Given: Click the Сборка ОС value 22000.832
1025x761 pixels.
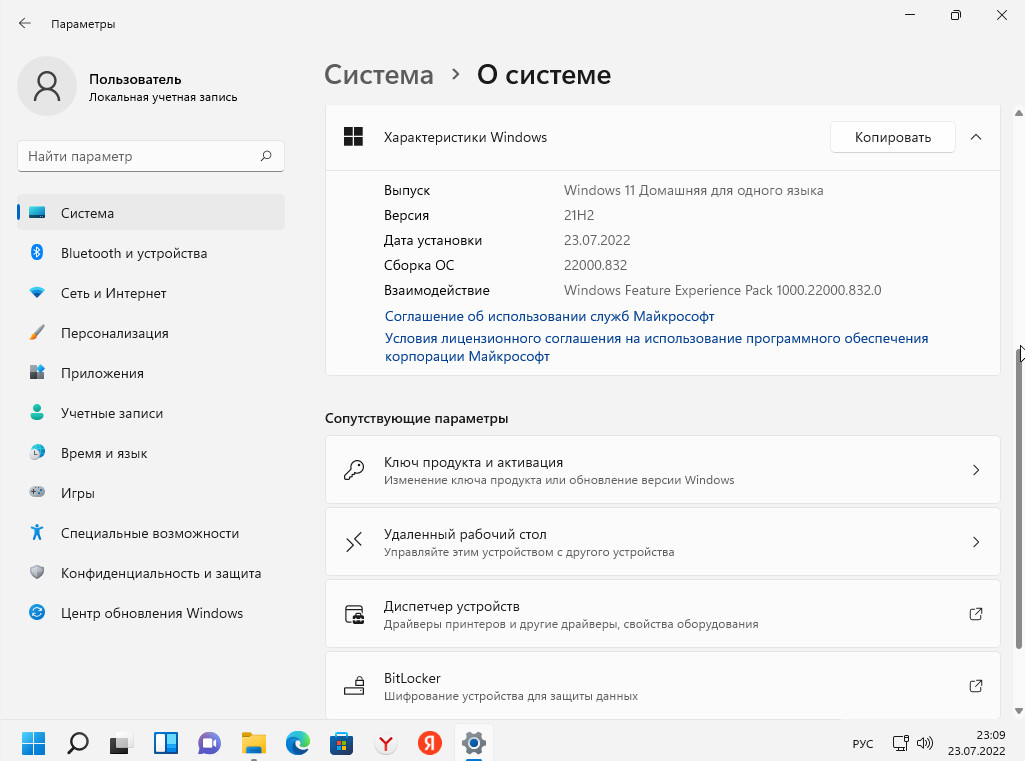Looking at the screenshot, I should pyautogui.click(x=596, y=265).
